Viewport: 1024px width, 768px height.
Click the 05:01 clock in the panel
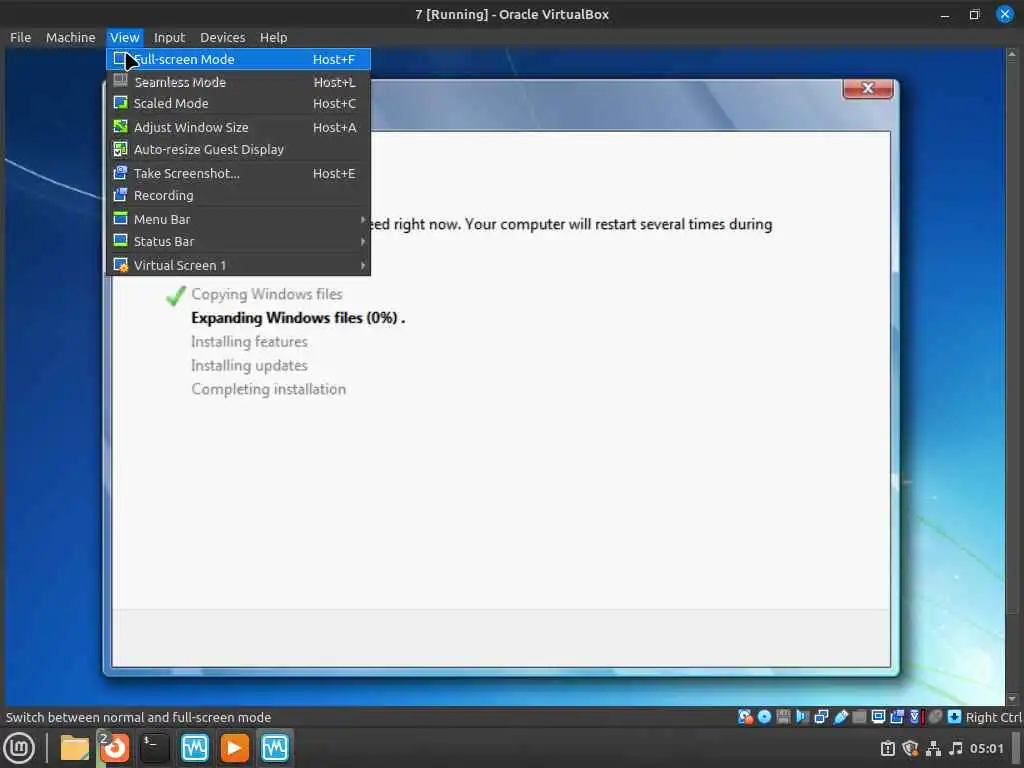(x=986, y=748)
